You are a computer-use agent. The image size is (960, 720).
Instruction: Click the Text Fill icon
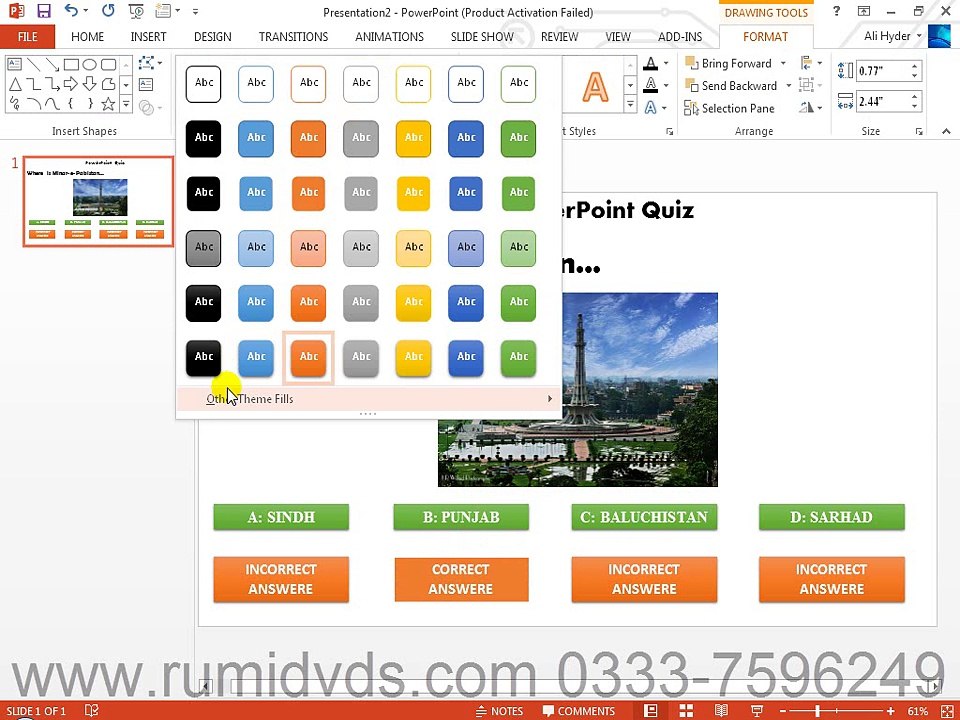(x=651, y=63)
